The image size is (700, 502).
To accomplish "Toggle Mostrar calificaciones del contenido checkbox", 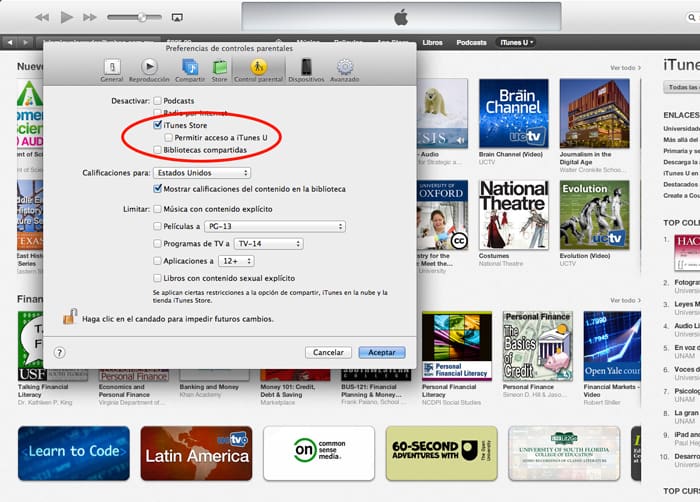I will 158,188.
